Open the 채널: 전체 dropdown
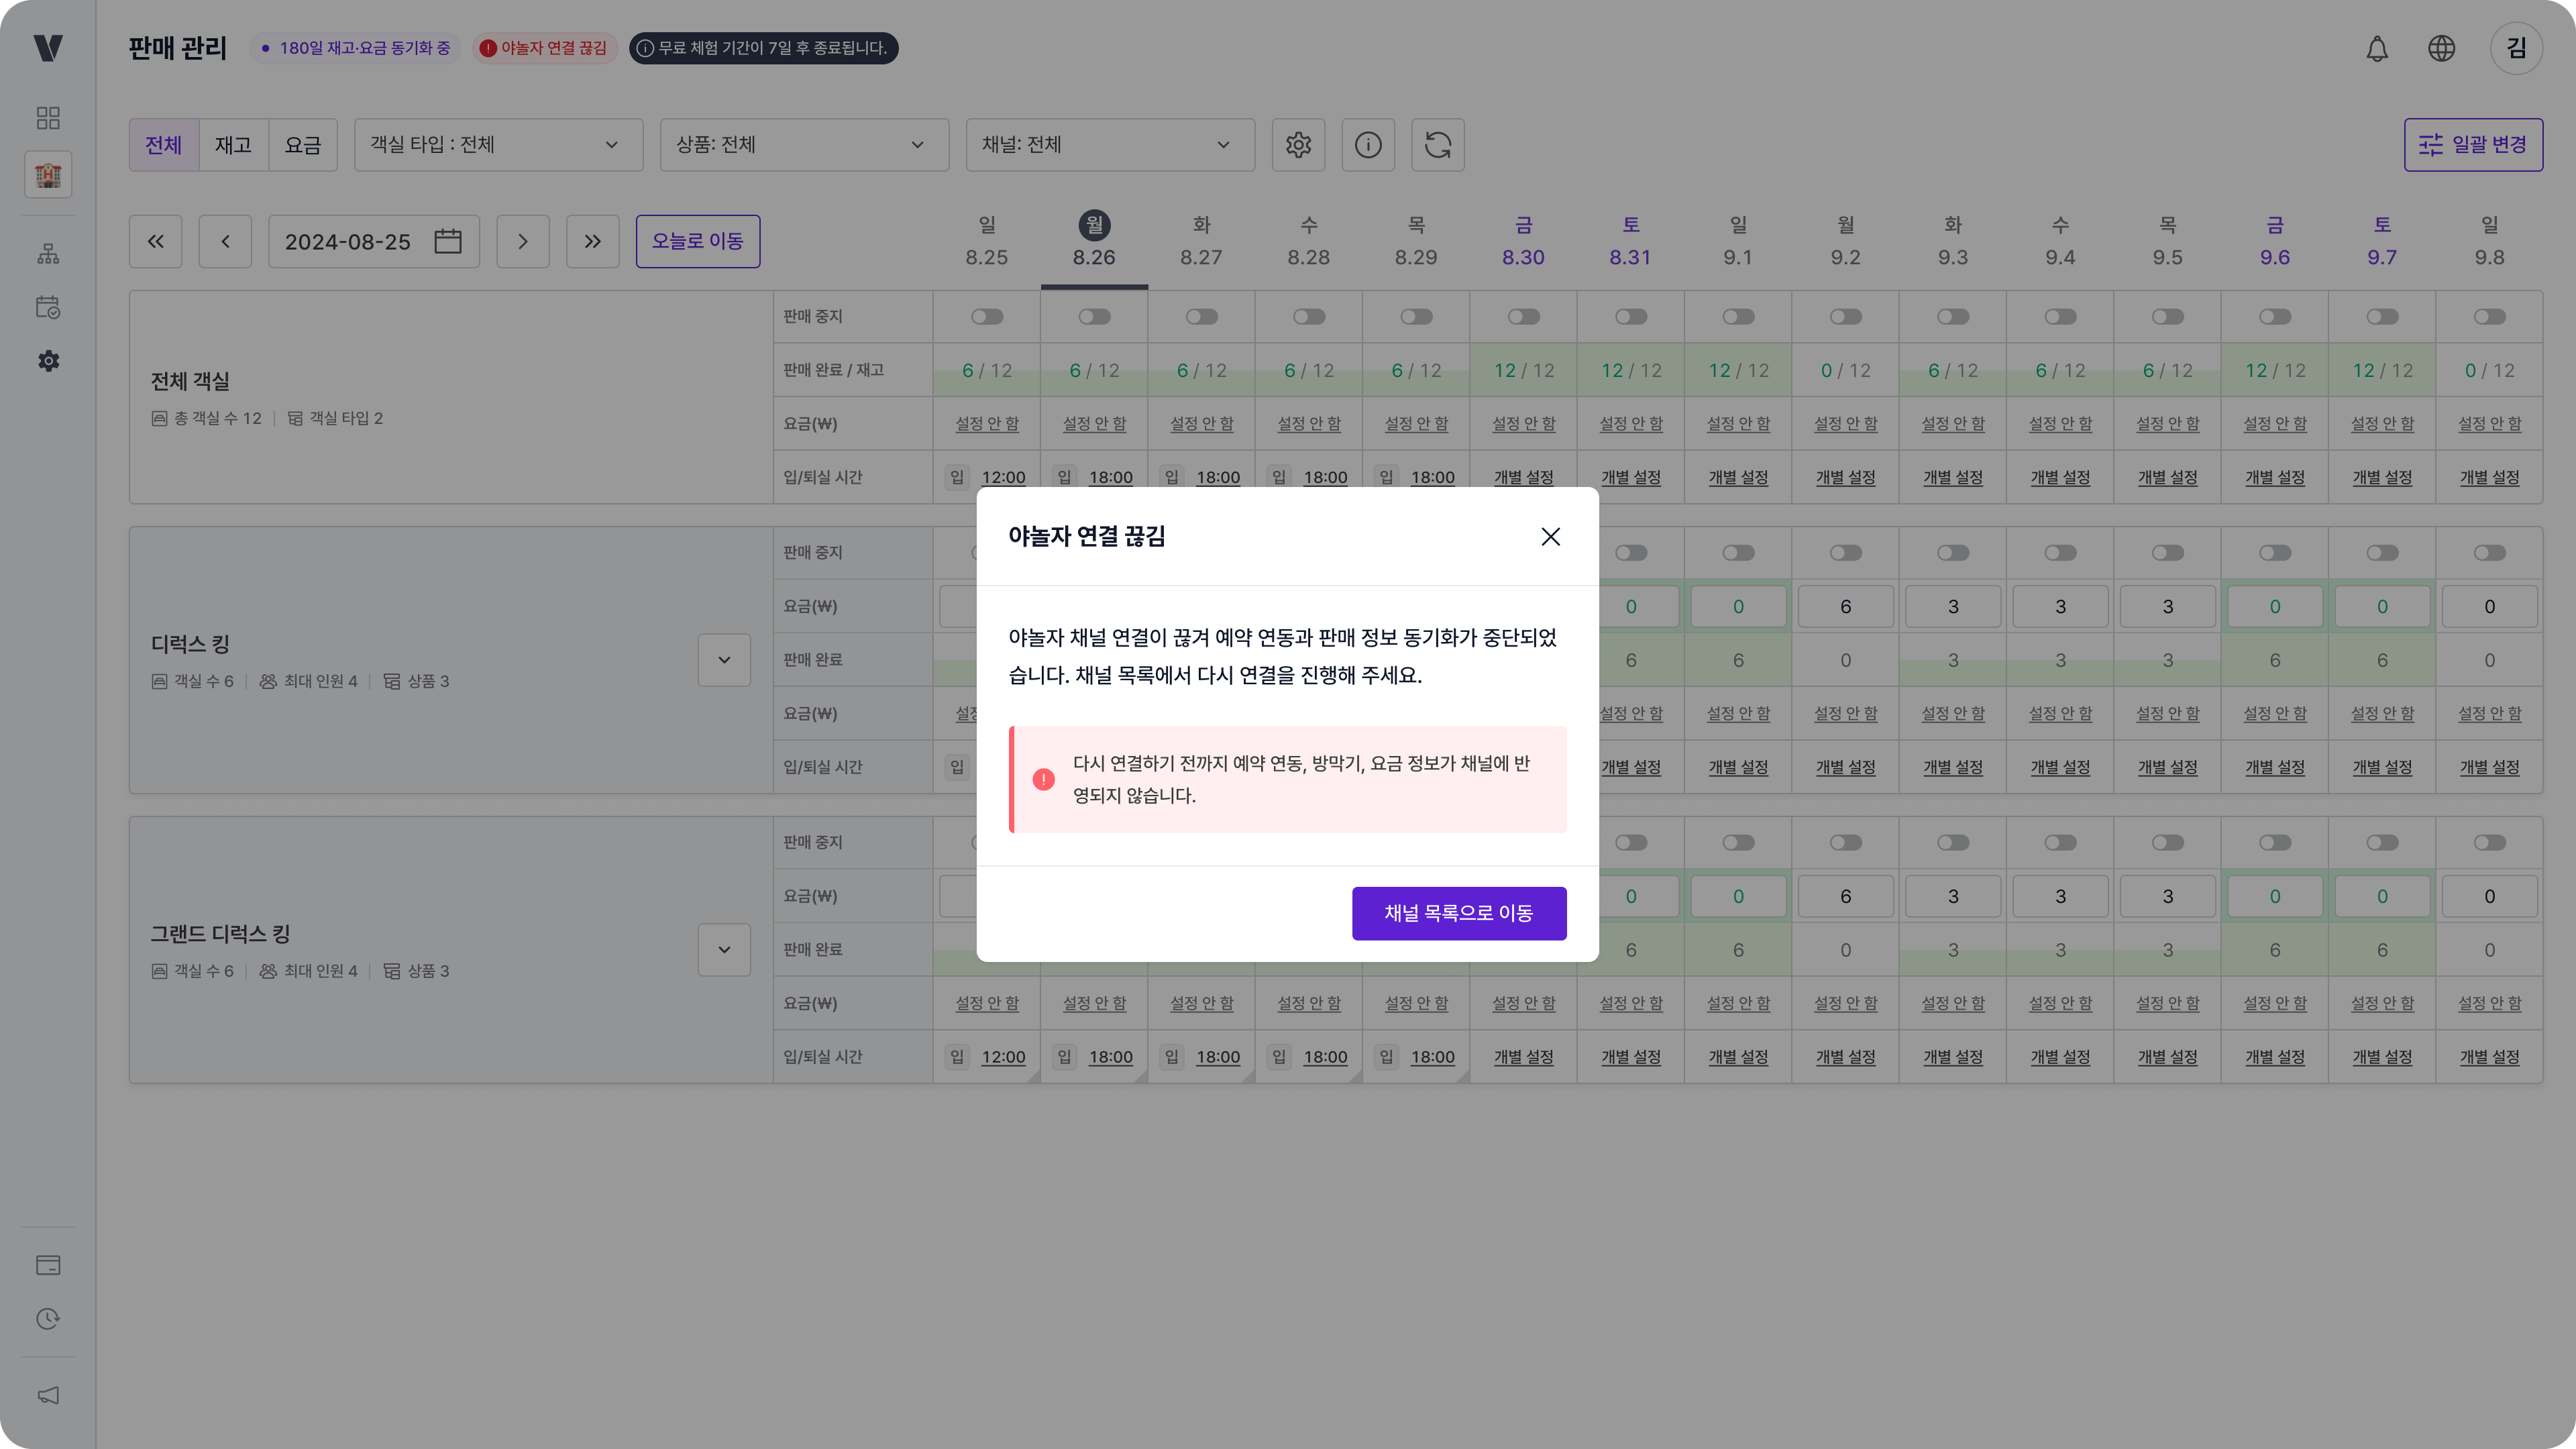2576x1449 pixels. pyautogui.click(x=1110, y=145)
